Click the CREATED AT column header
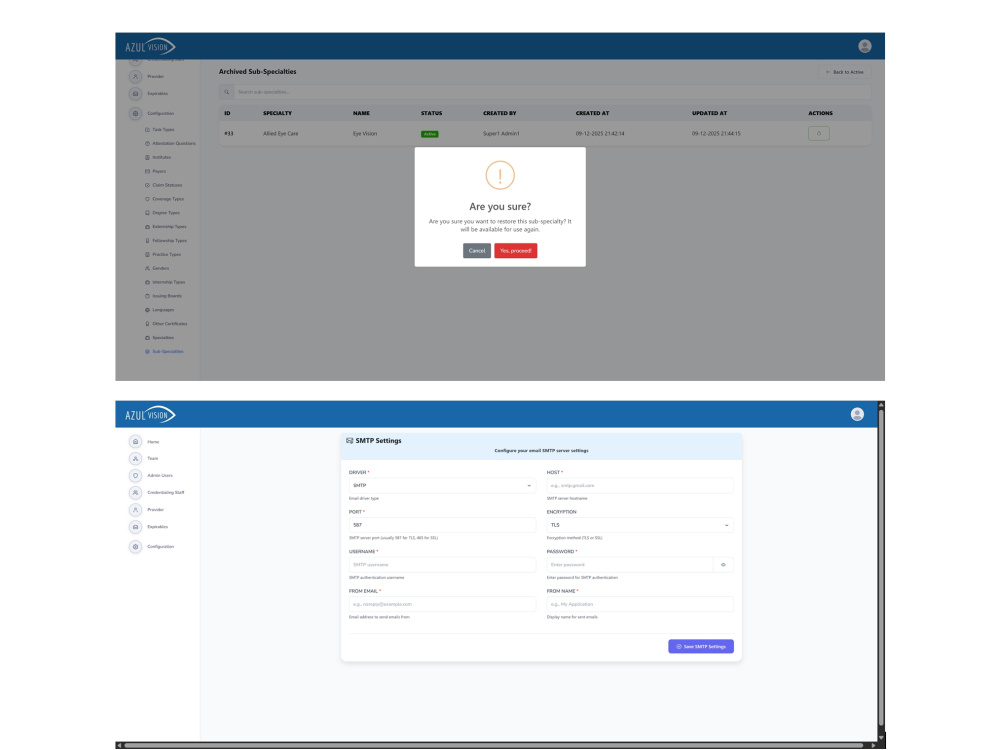1000x750 pixels. pos(592,114)
